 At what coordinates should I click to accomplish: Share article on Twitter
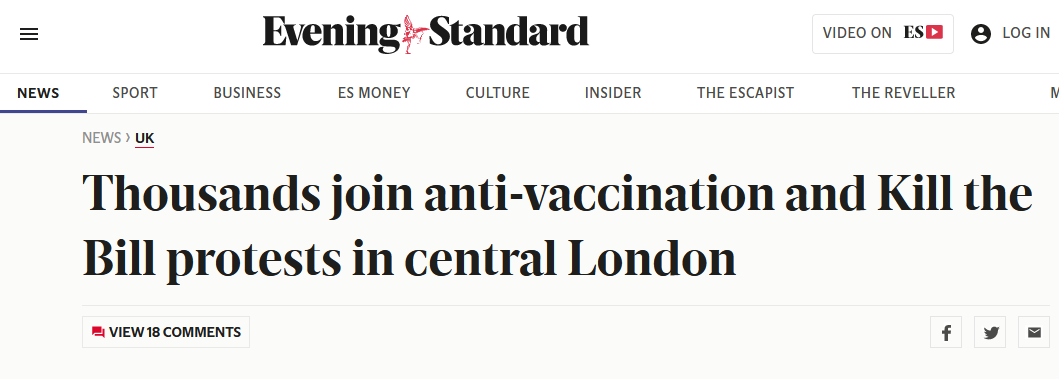point(990,332)
